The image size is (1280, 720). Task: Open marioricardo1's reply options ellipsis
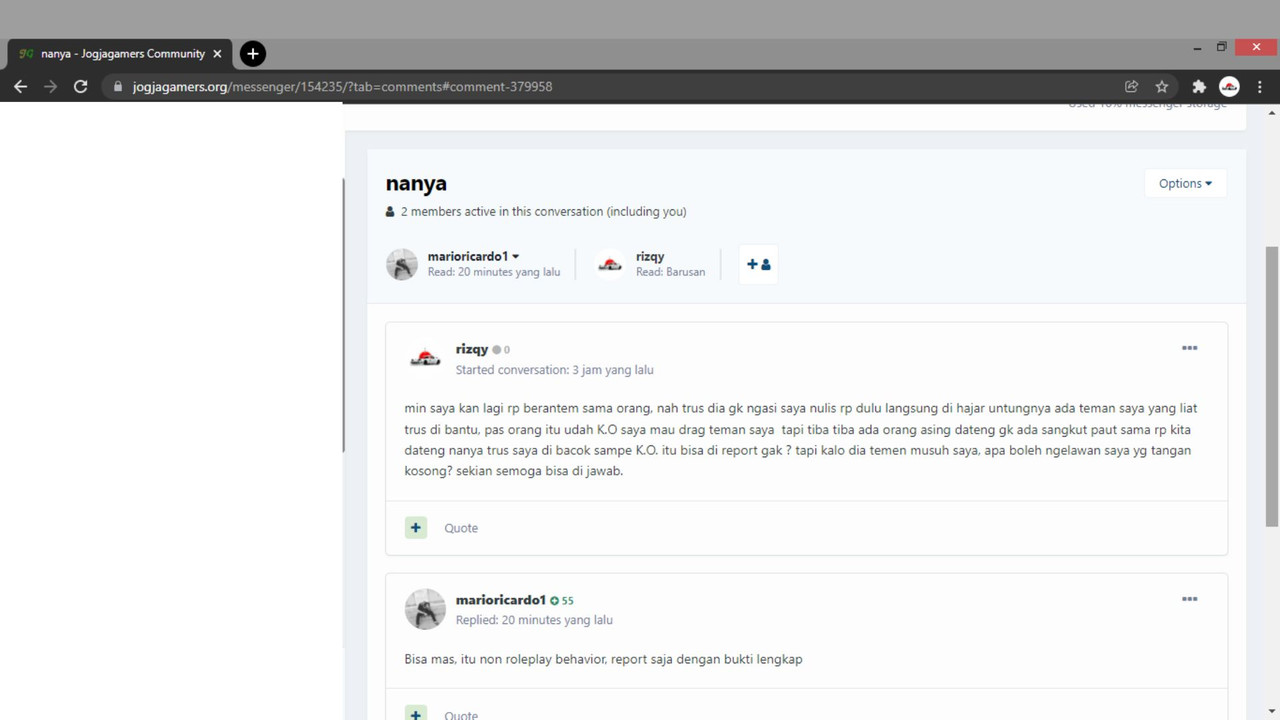[x=1189, y=599]
